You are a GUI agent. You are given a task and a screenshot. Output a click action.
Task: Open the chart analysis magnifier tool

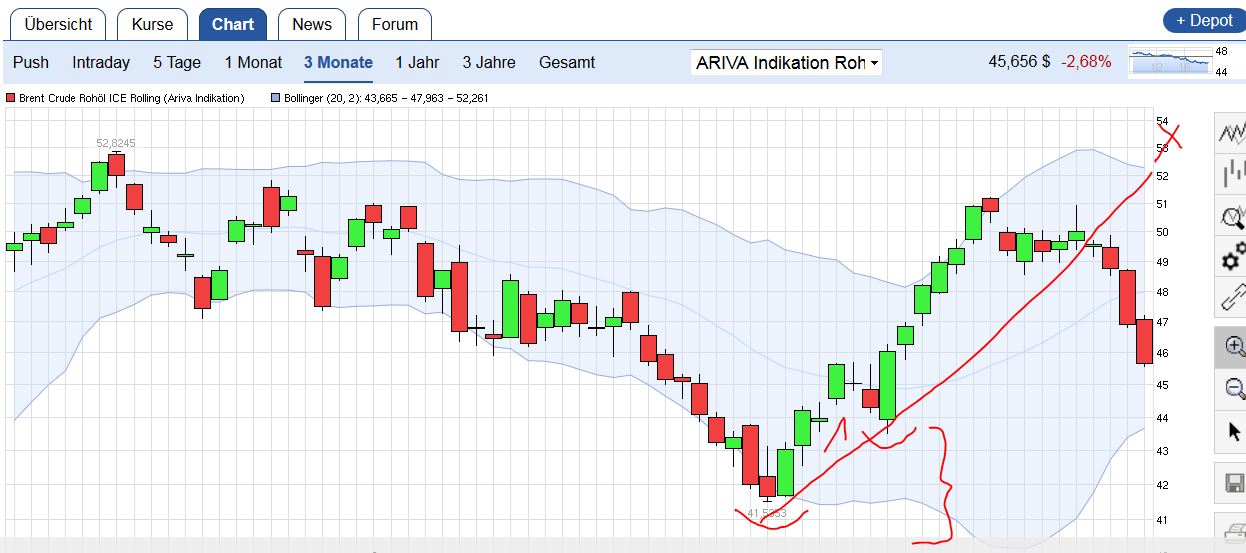1232,215
